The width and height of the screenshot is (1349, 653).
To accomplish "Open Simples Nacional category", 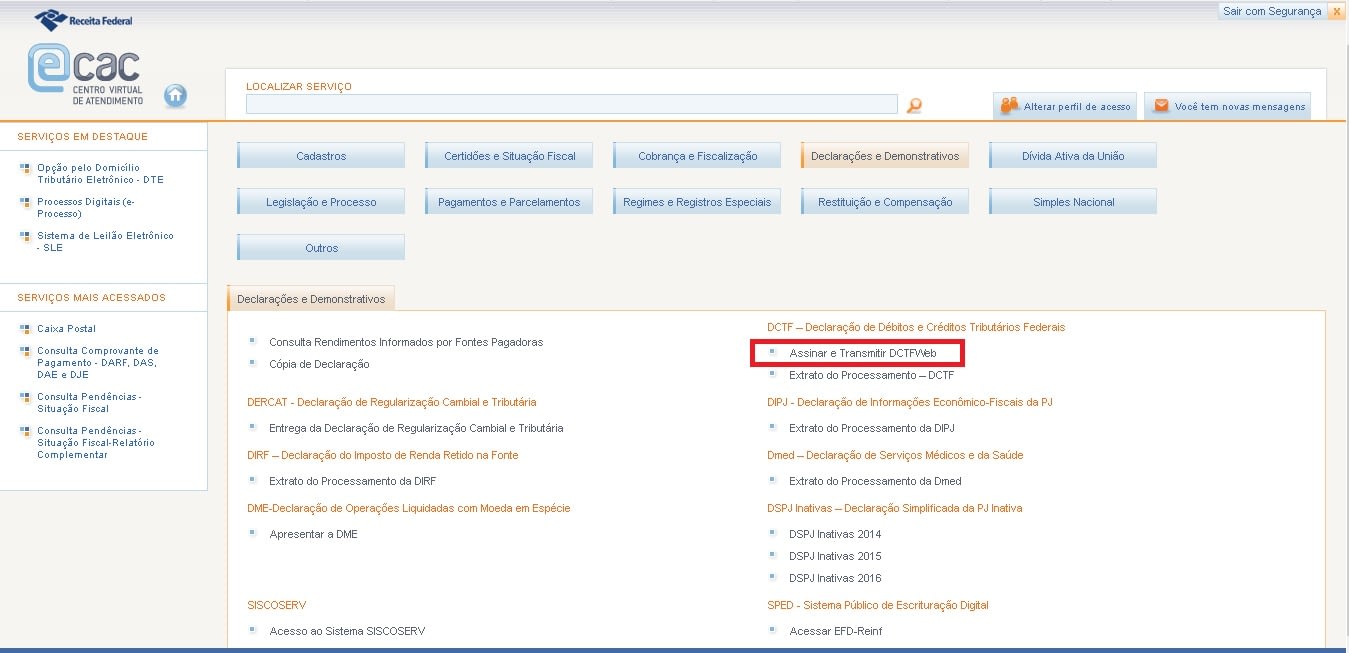I will point(1073,202).
